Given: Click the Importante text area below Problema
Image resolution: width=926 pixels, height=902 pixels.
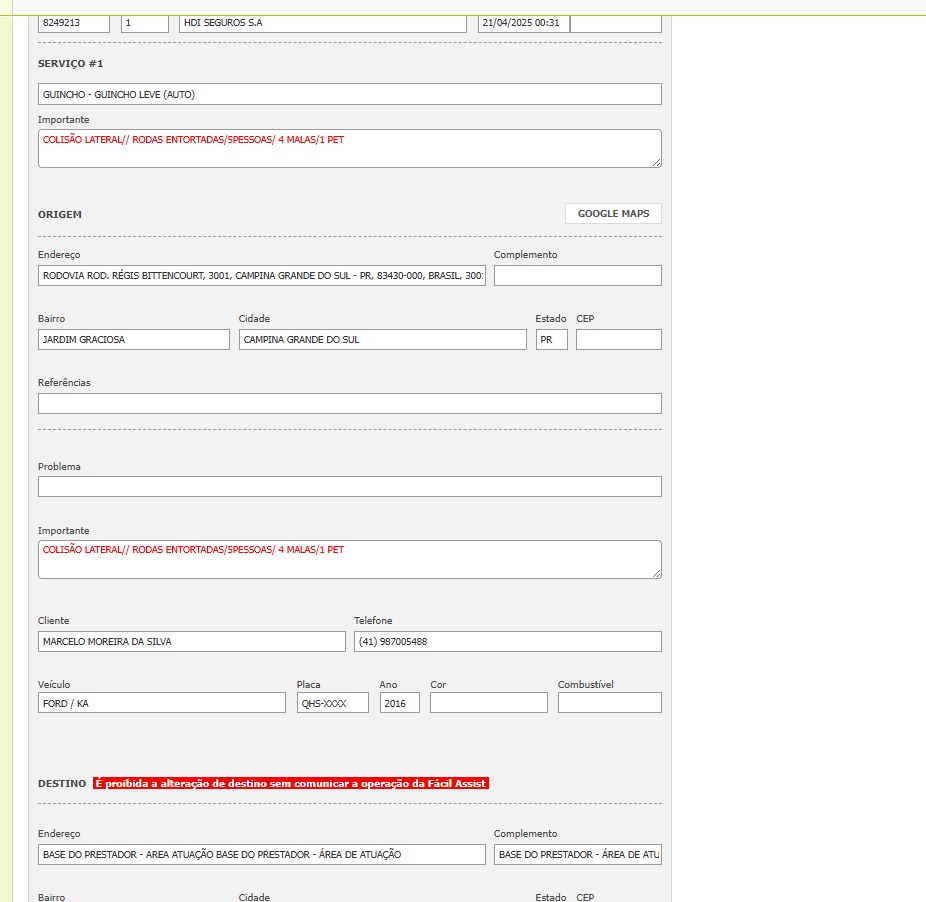Looking at the screenshot, I should 349,559.
